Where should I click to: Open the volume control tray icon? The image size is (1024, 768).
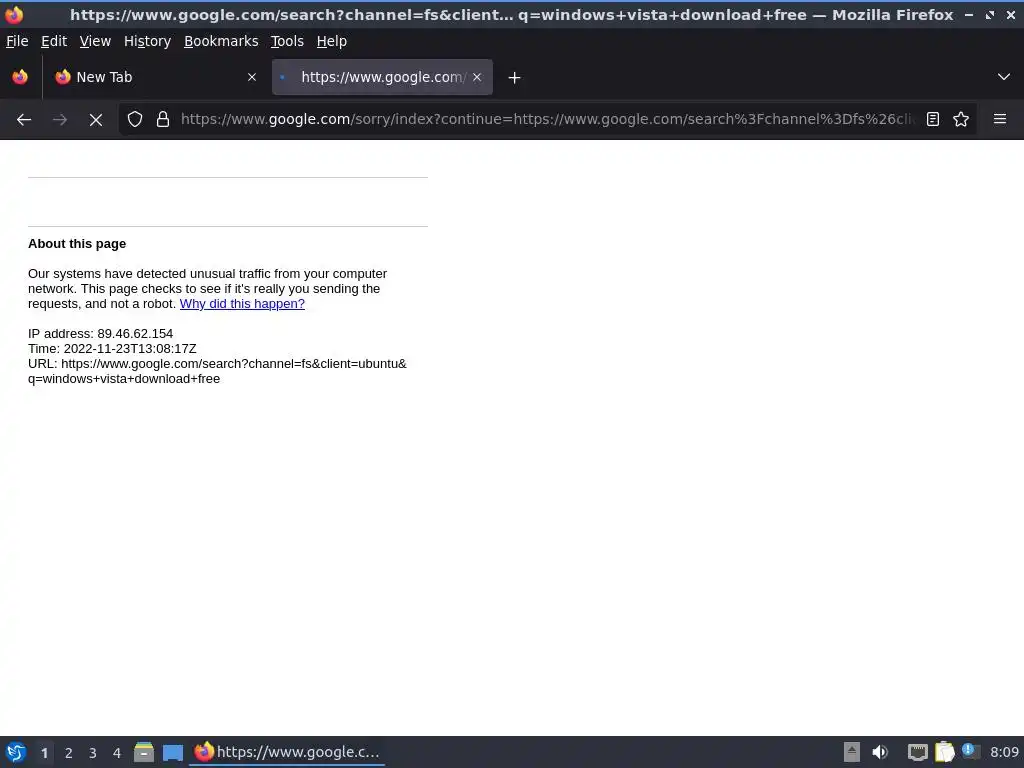[x=880, y=752]
